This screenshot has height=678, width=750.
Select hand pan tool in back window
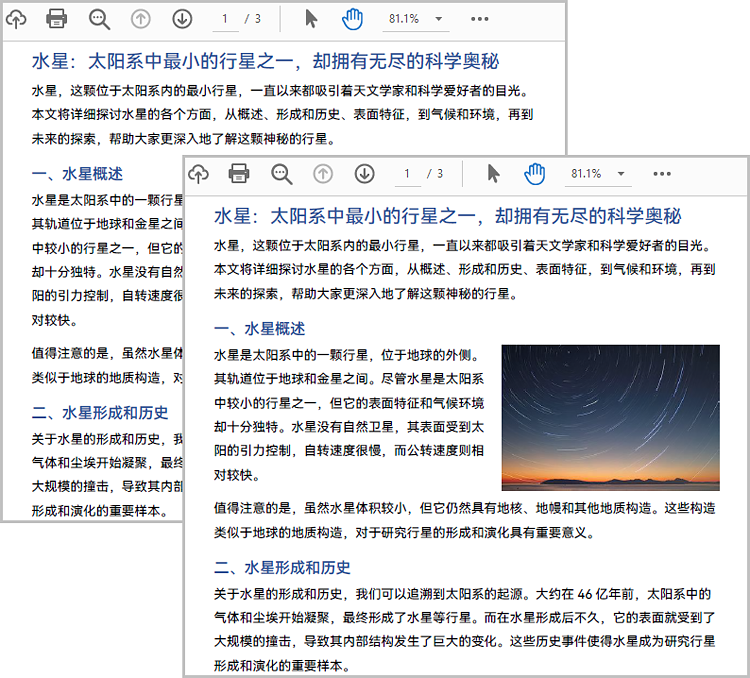click(353, 19)
